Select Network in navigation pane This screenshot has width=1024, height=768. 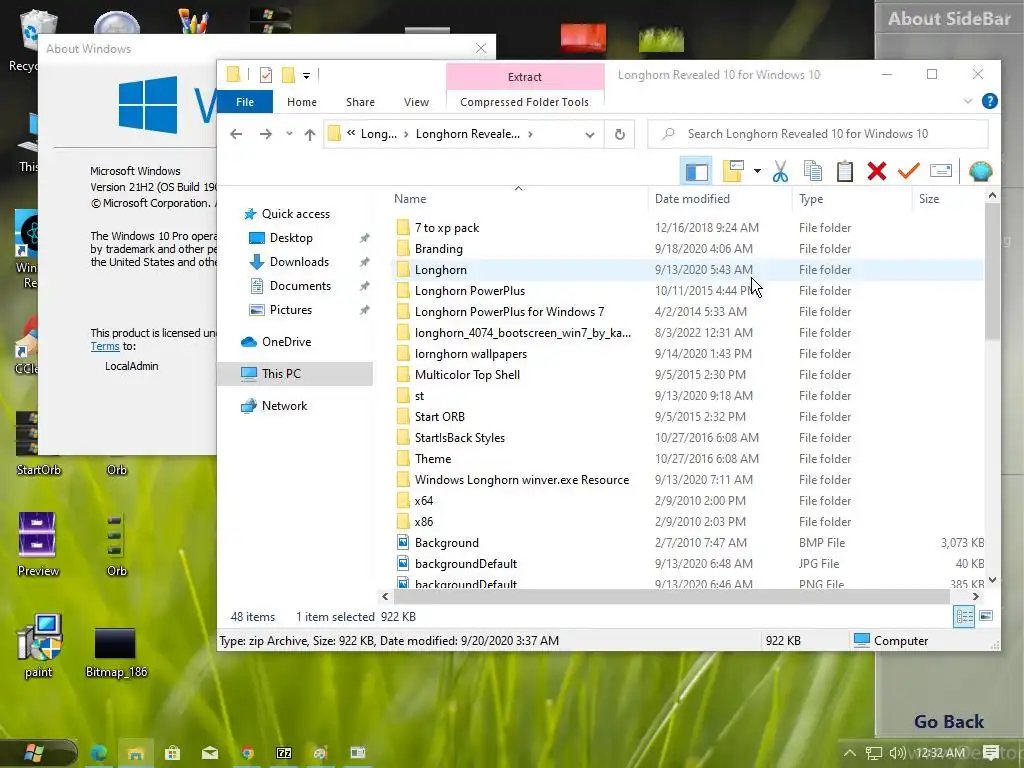click(284, 406)
